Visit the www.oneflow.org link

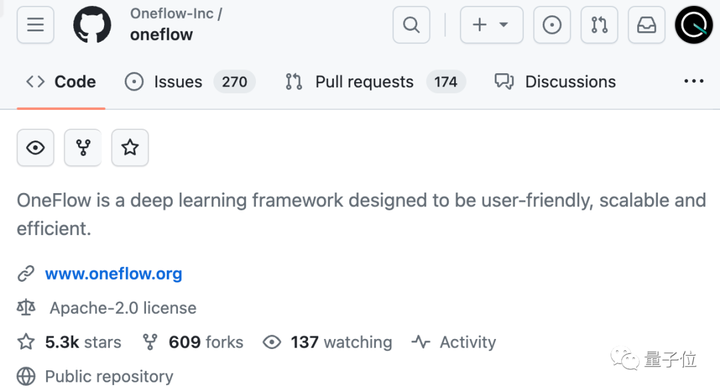click(113, 274)
